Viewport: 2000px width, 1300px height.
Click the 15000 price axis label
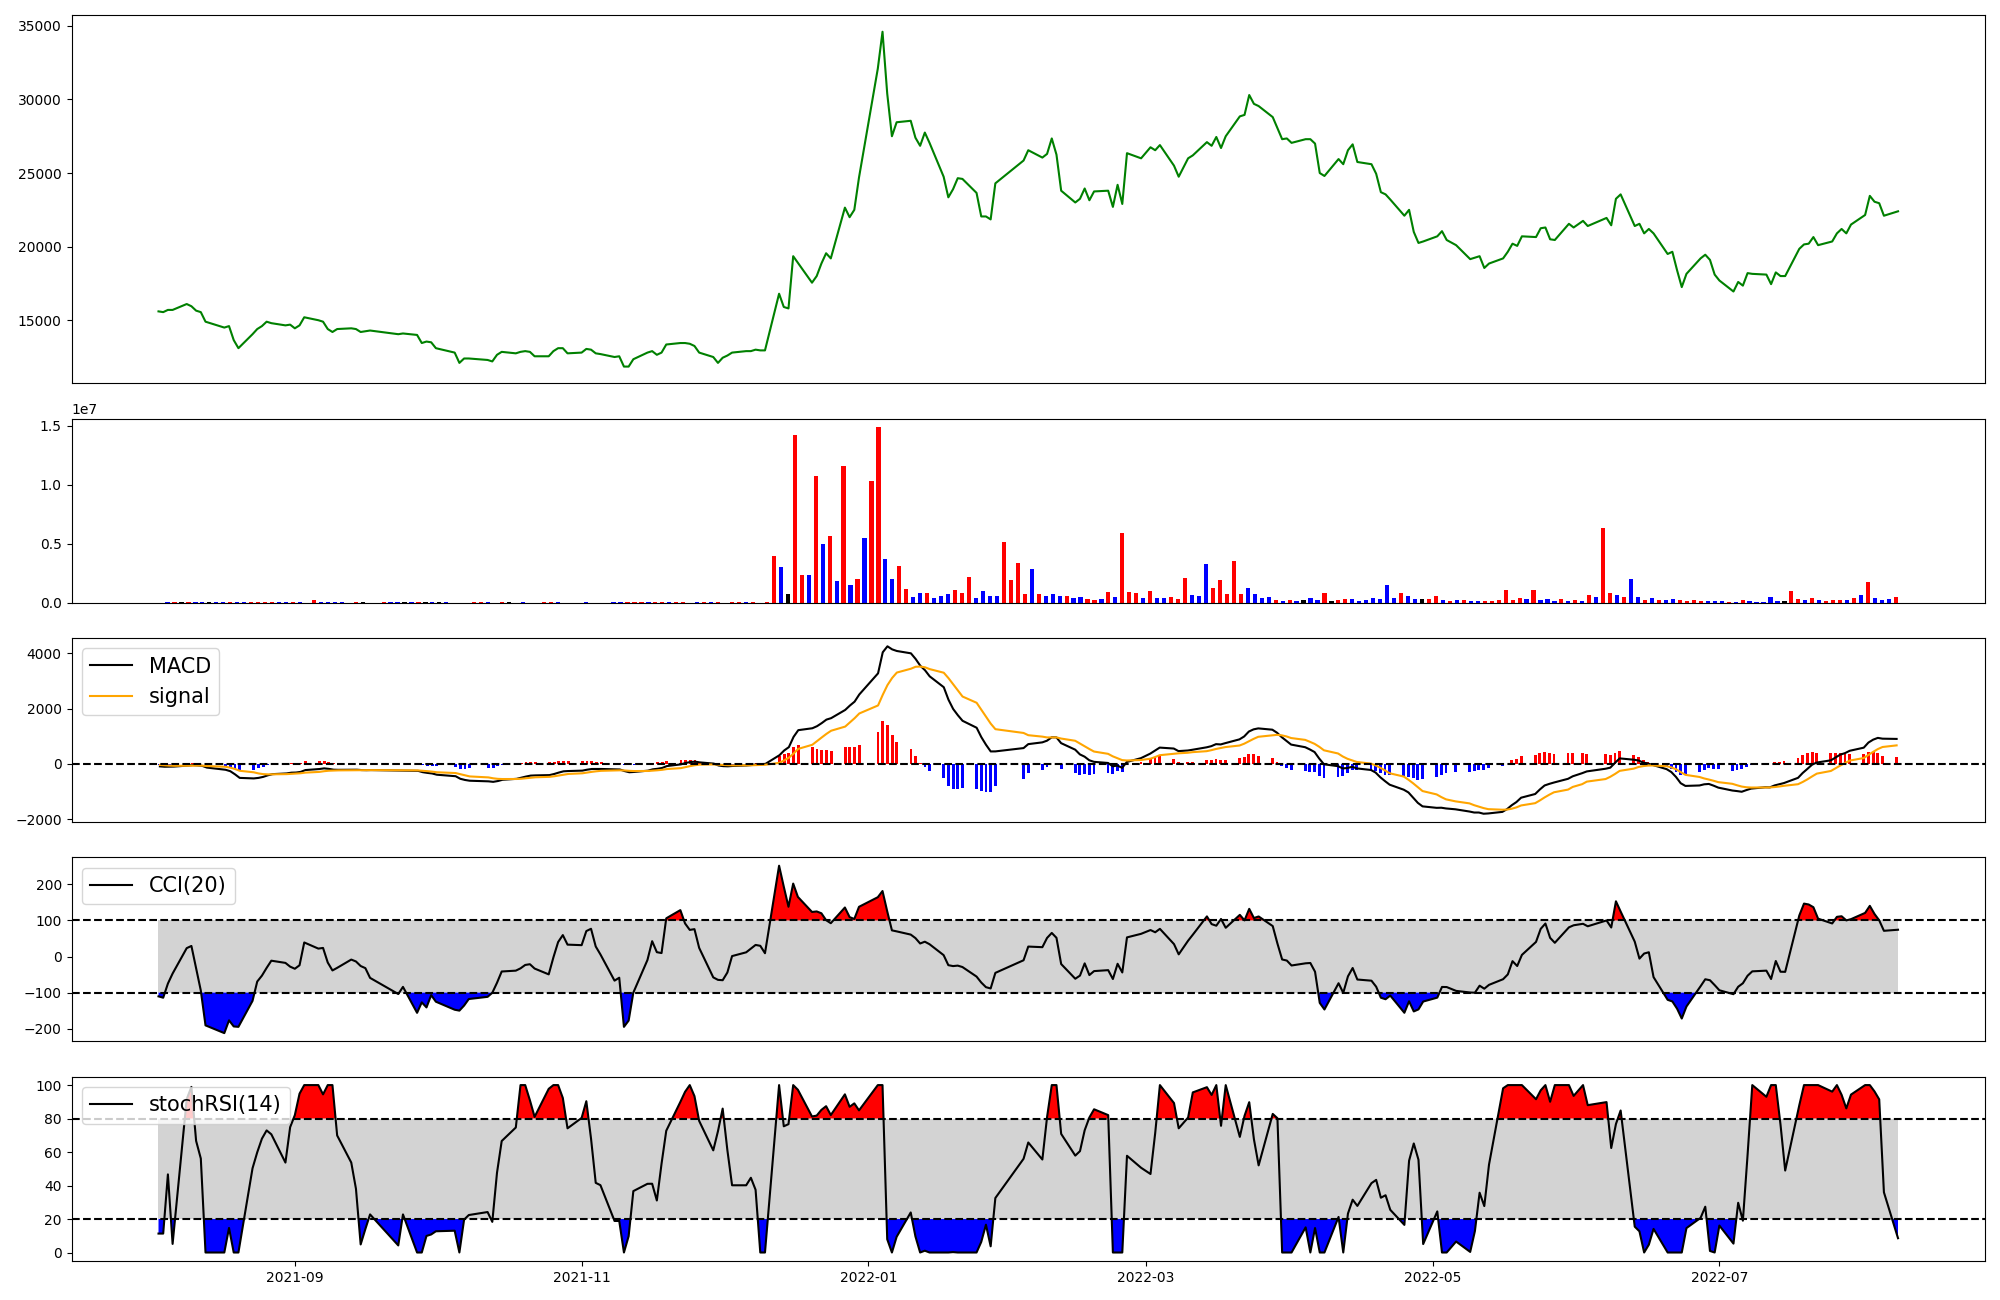[x=39, y=321]
